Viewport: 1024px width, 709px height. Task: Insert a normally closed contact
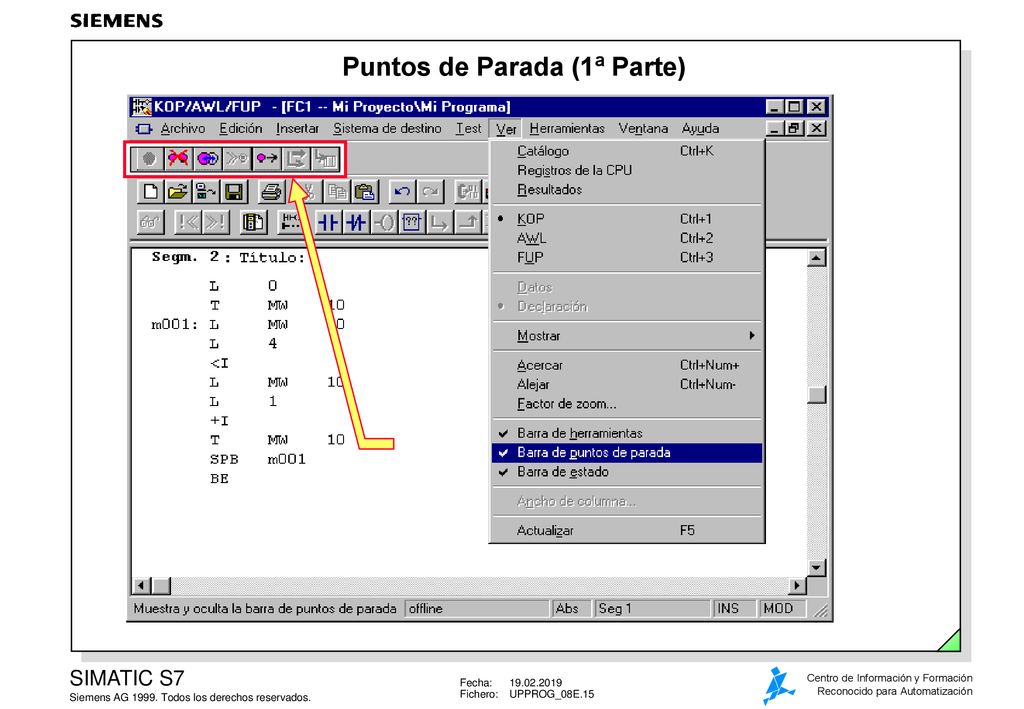tap(356, 223)
